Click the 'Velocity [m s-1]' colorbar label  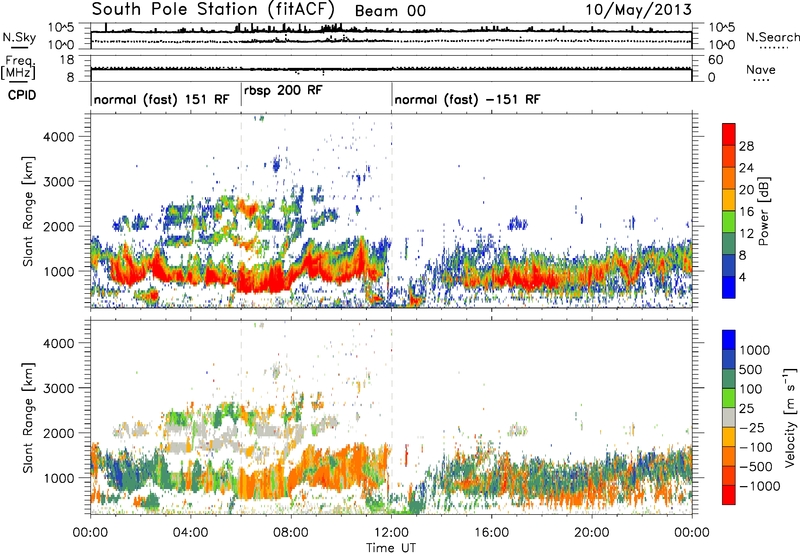(790, 417)
